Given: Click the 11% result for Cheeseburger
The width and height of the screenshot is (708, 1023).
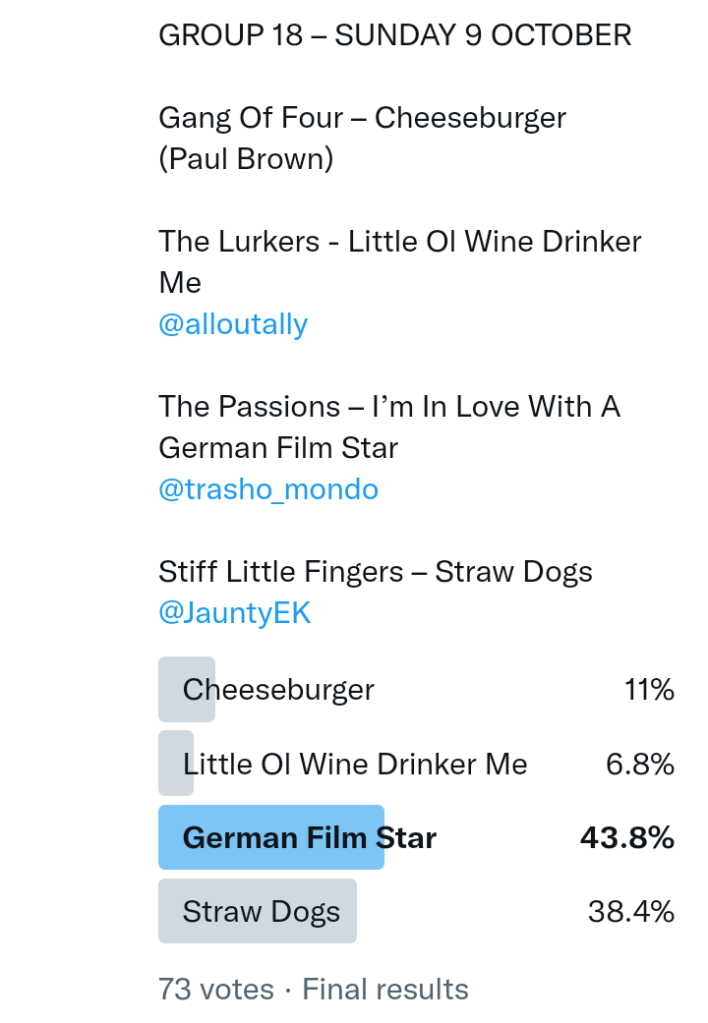Looking at the screenshot, I should [649, 690].
